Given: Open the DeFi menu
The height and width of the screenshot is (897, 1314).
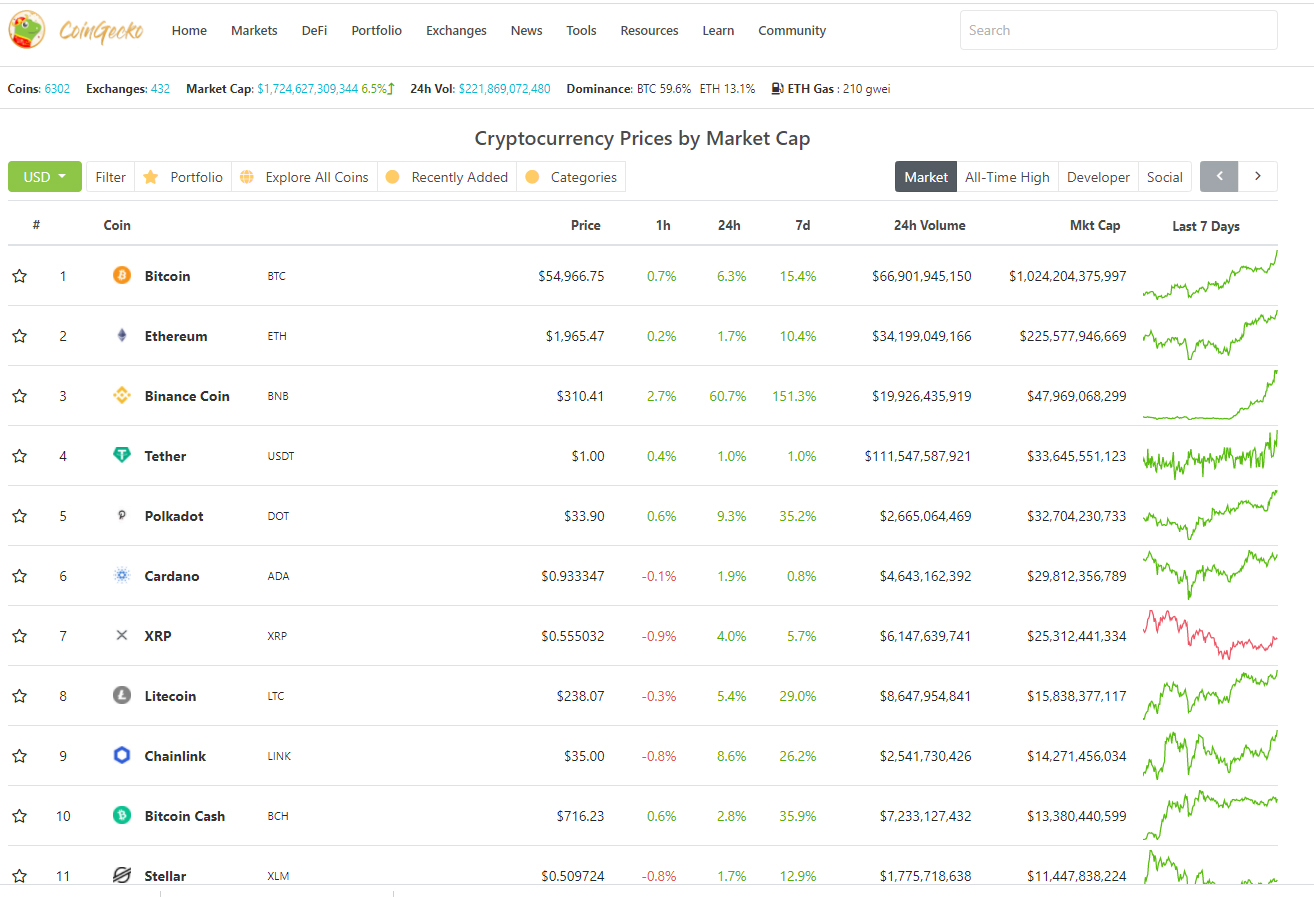Looking at the screenshot, I should pyautogui.click(x=314, y=31).
